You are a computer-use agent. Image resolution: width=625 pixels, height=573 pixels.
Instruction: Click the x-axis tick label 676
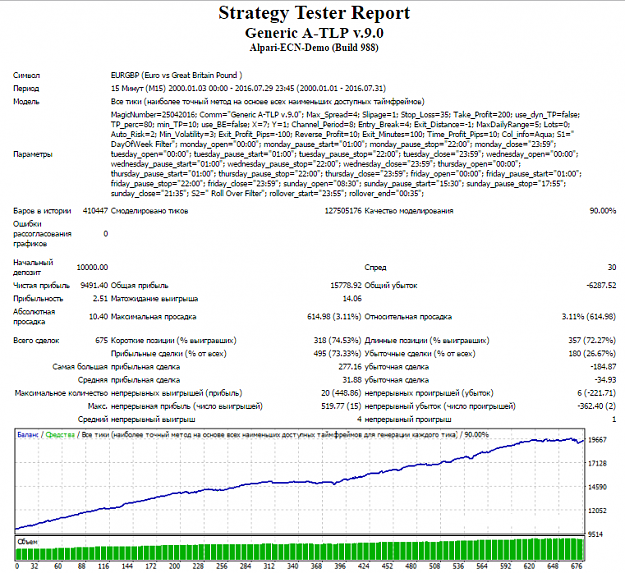tap(576, 566)
